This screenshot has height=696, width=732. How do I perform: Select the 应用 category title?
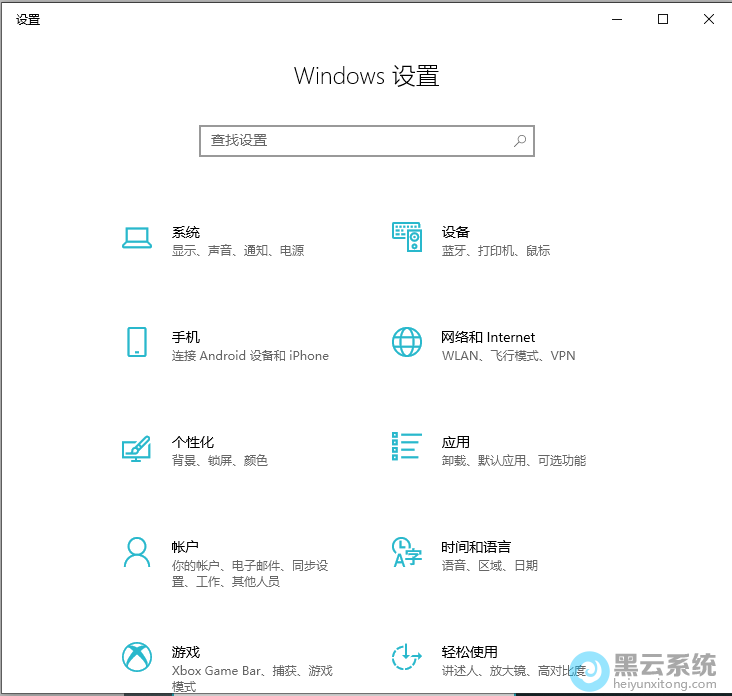click(x=456, y=442)
